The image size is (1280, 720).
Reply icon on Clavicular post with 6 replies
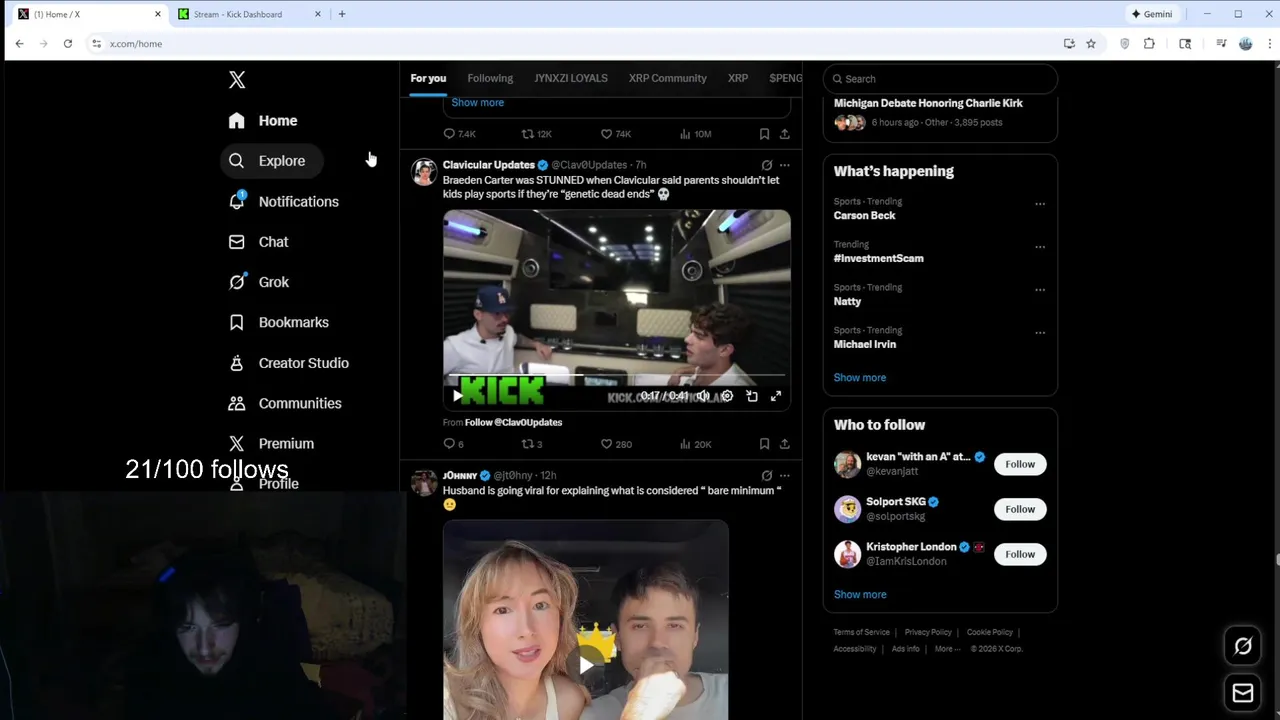(449, 444)
